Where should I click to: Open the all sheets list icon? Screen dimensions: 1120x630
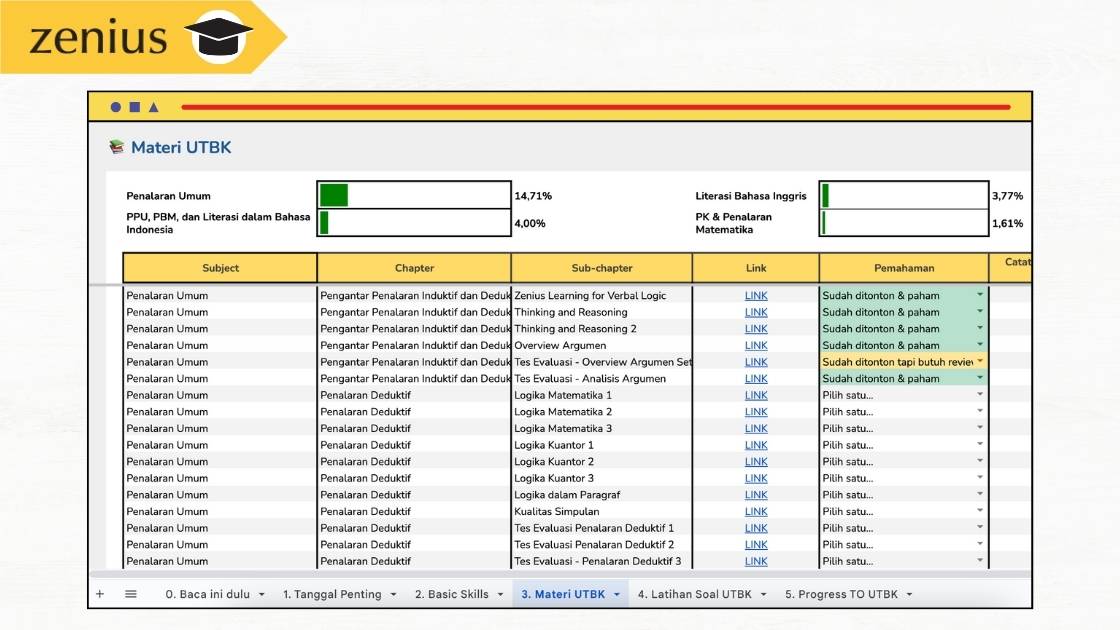(131, 594)
